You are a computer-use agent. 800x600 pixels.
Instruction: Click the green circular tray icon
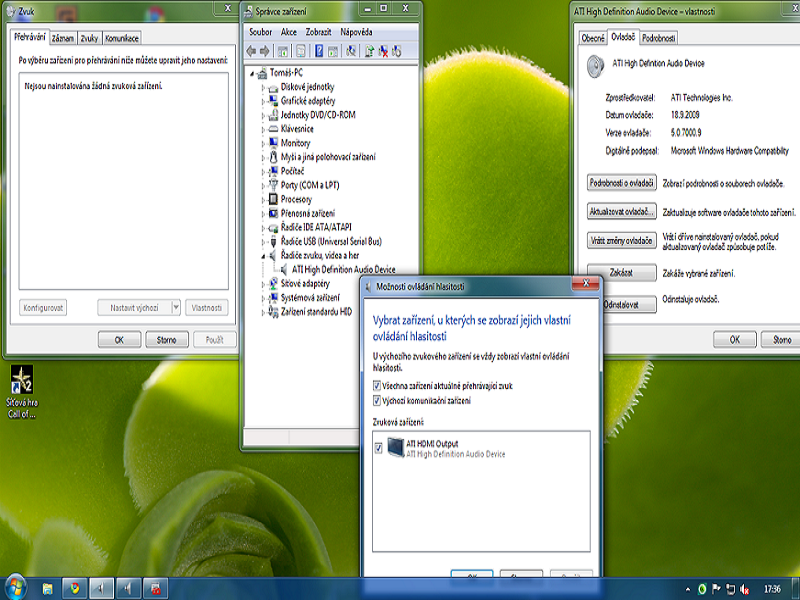[x=702, y=589]
